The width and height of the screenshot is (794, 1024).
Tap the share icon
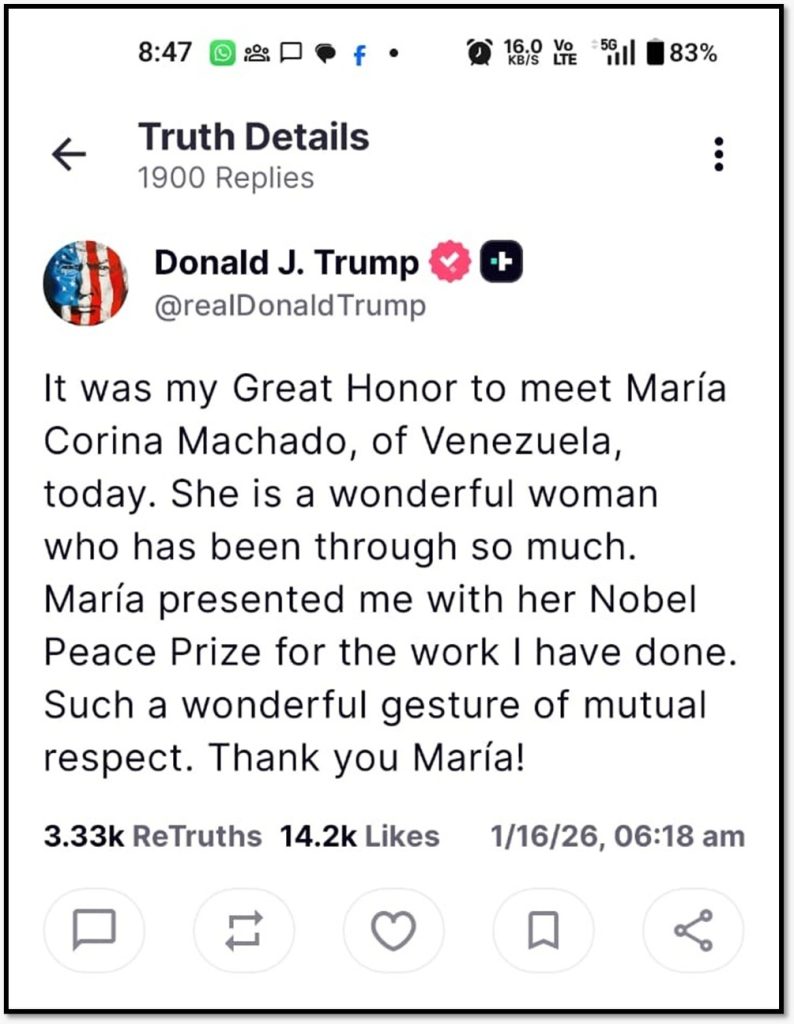(692, 931)
